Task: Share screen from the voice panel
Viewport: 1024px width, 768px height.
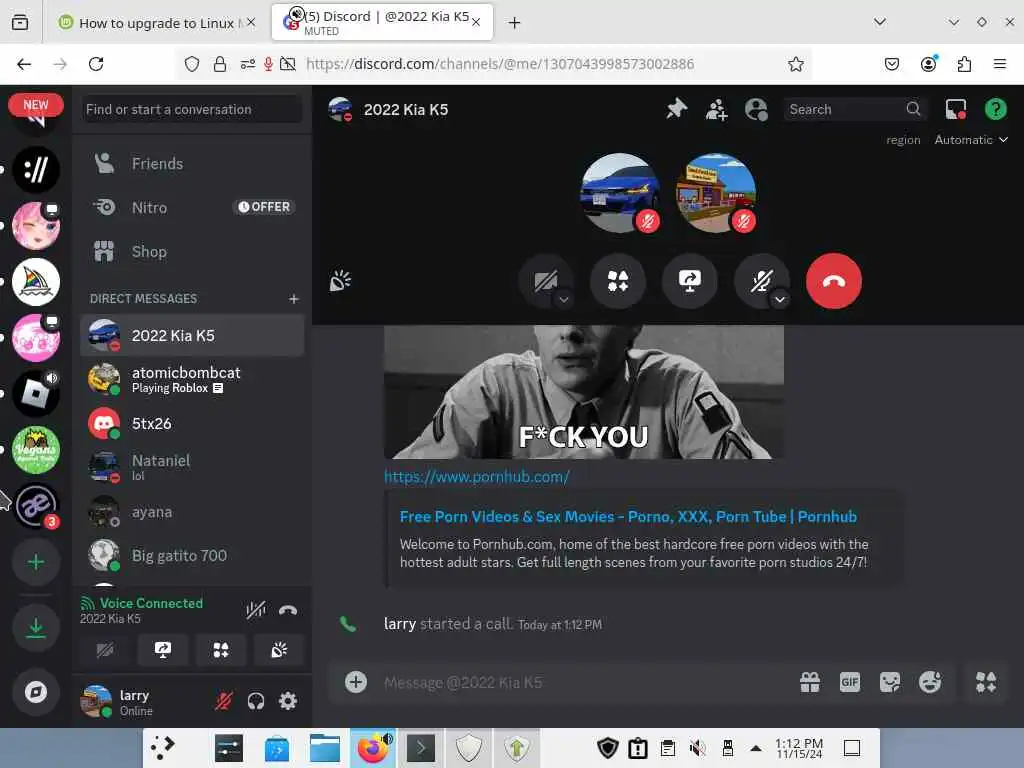Action: [163, 650]
